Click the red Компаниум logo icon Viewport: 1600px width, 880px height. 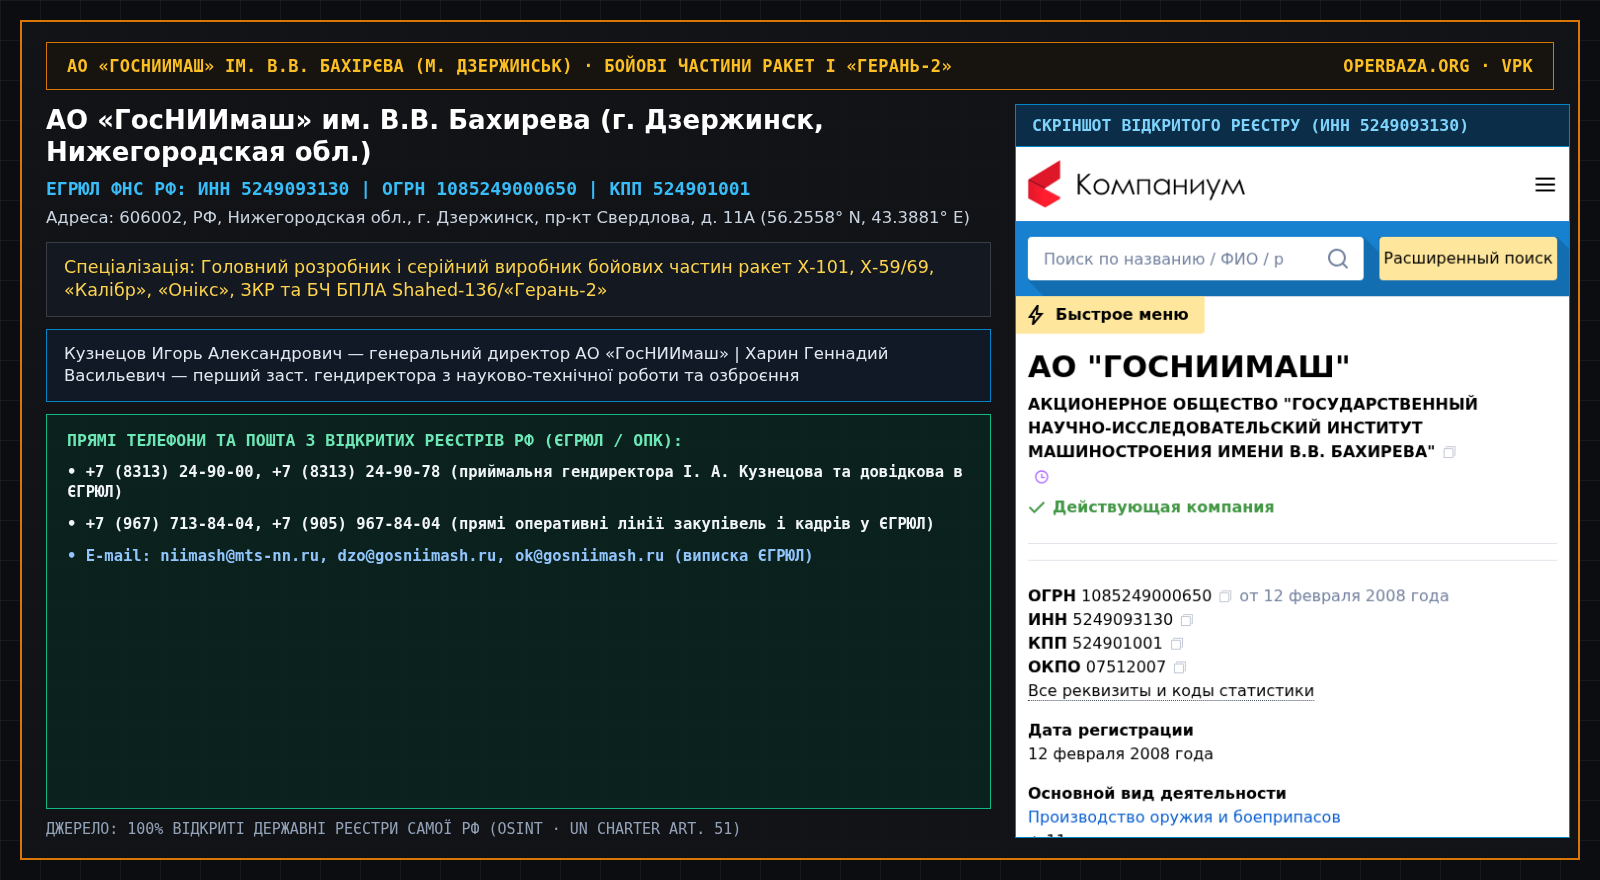[1045, 185]
